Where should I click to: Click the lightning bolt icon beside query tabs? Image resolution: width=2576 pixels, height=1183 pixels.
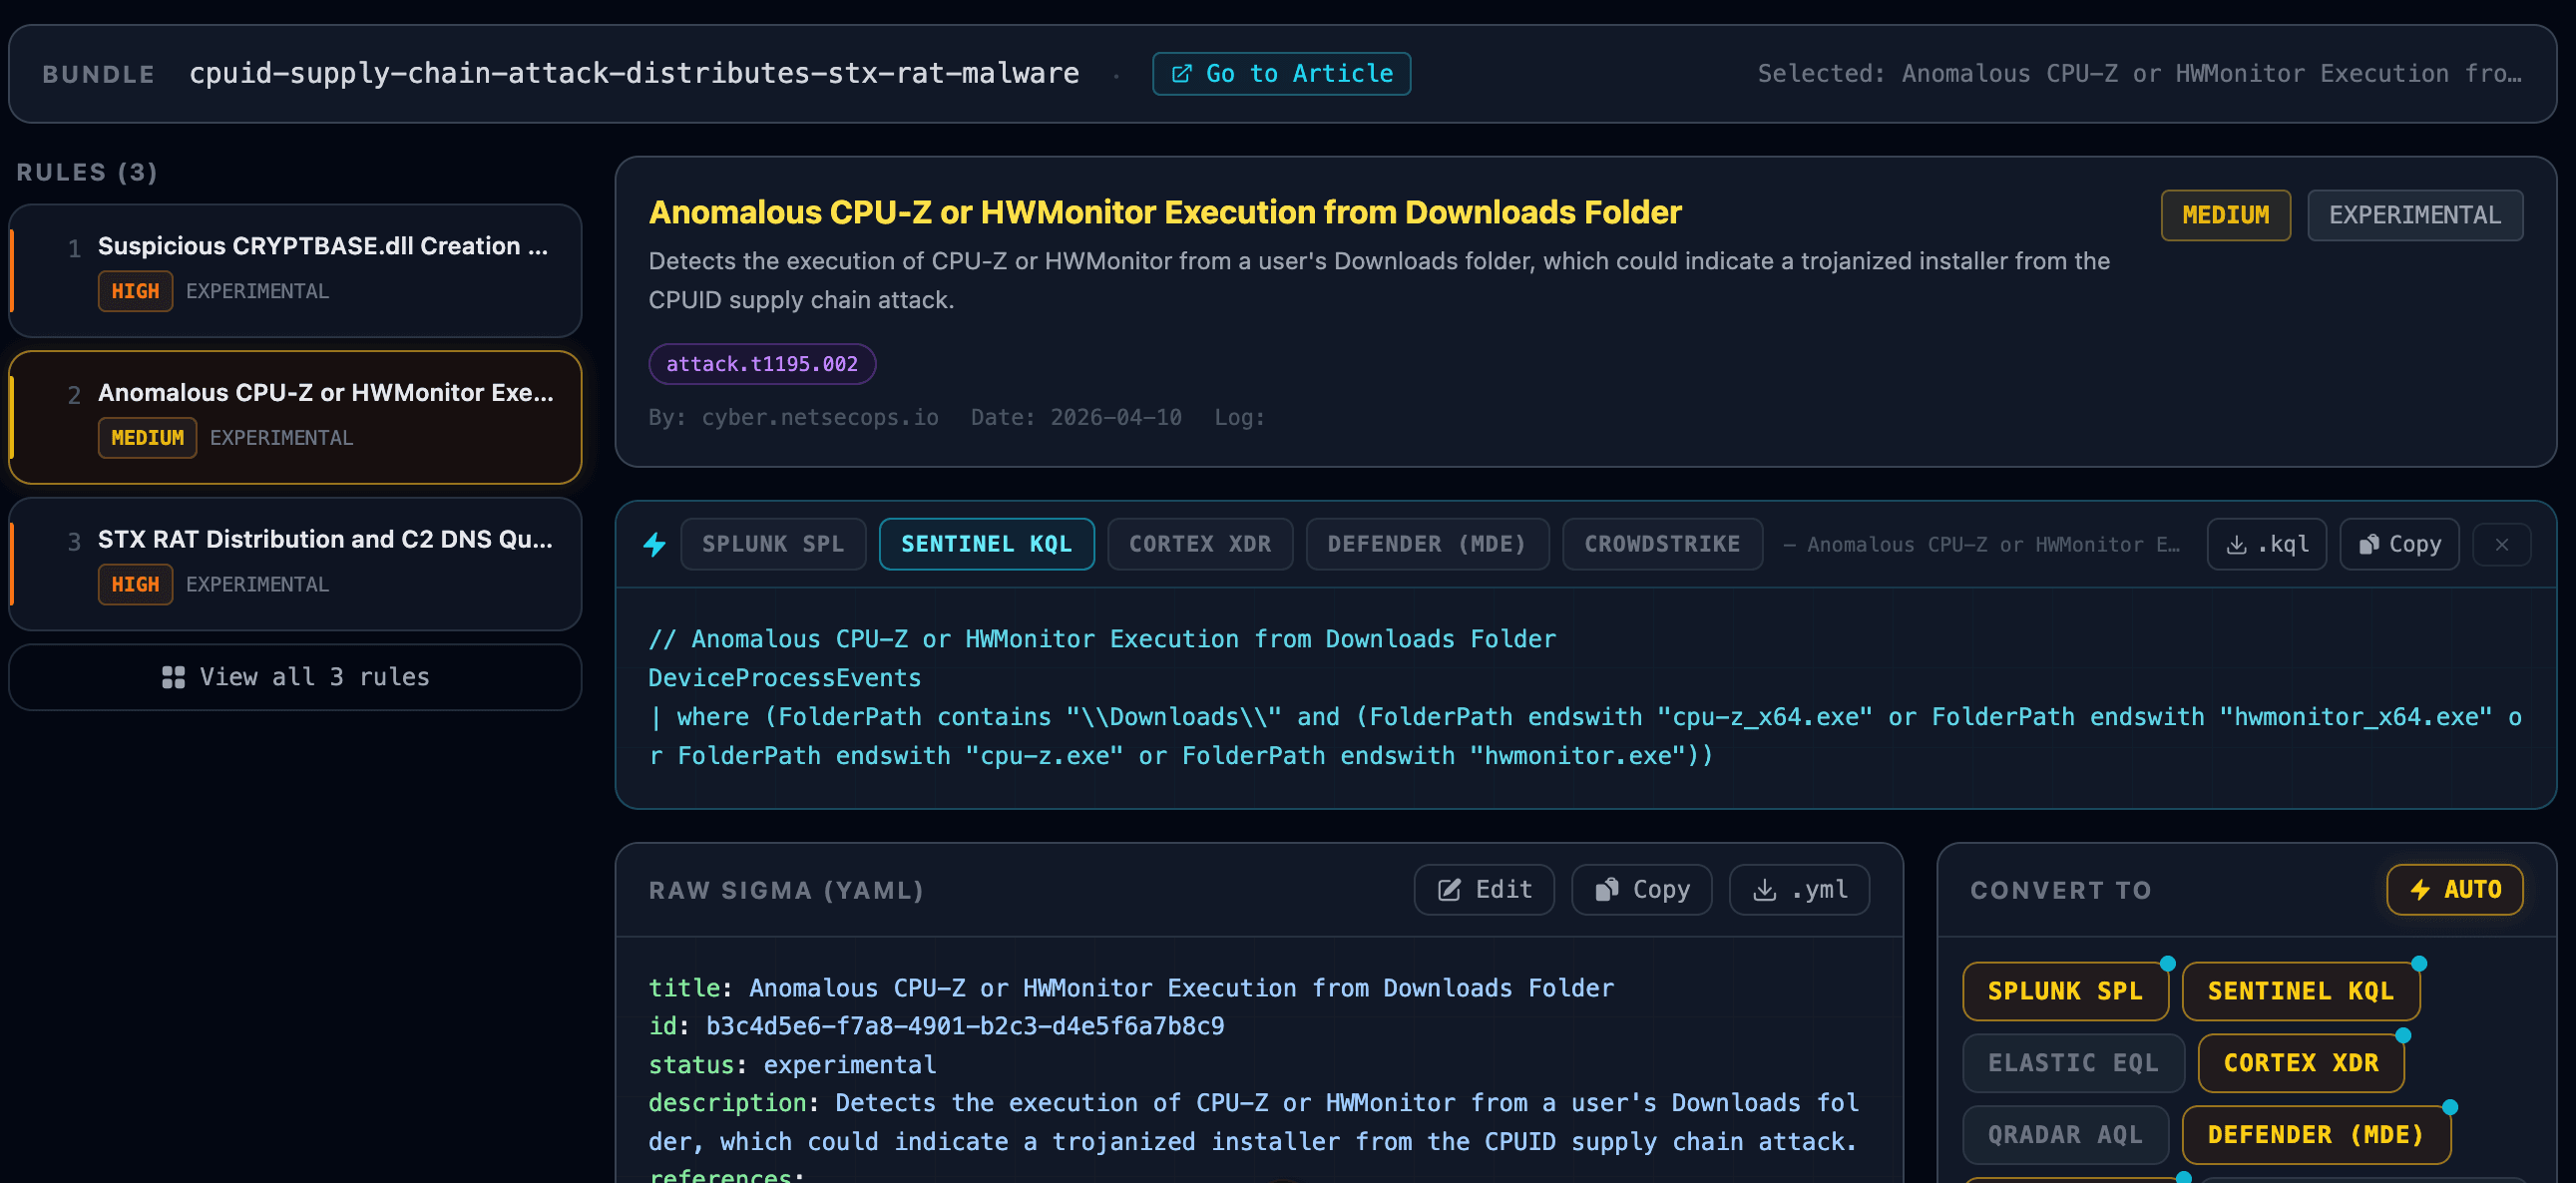click(x=655, y=544)
